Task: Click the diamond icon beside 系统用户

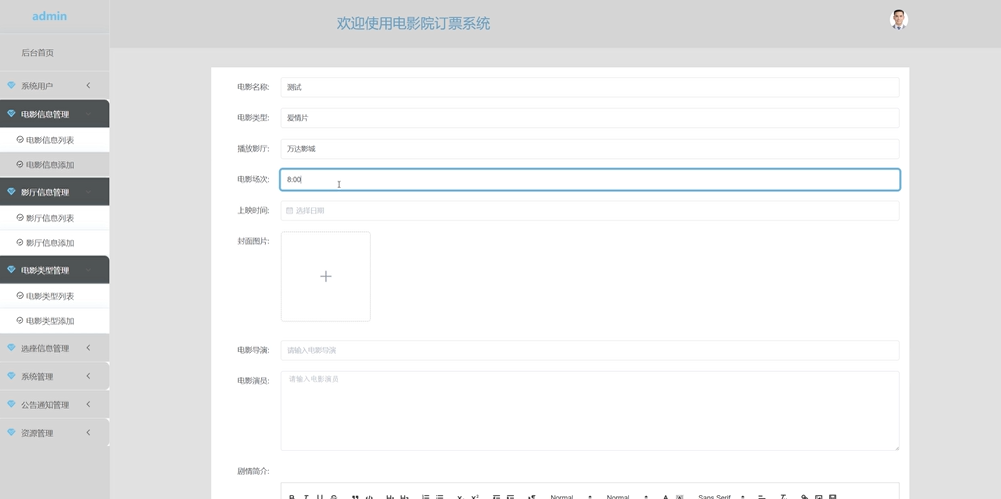Action: [11, 85]
